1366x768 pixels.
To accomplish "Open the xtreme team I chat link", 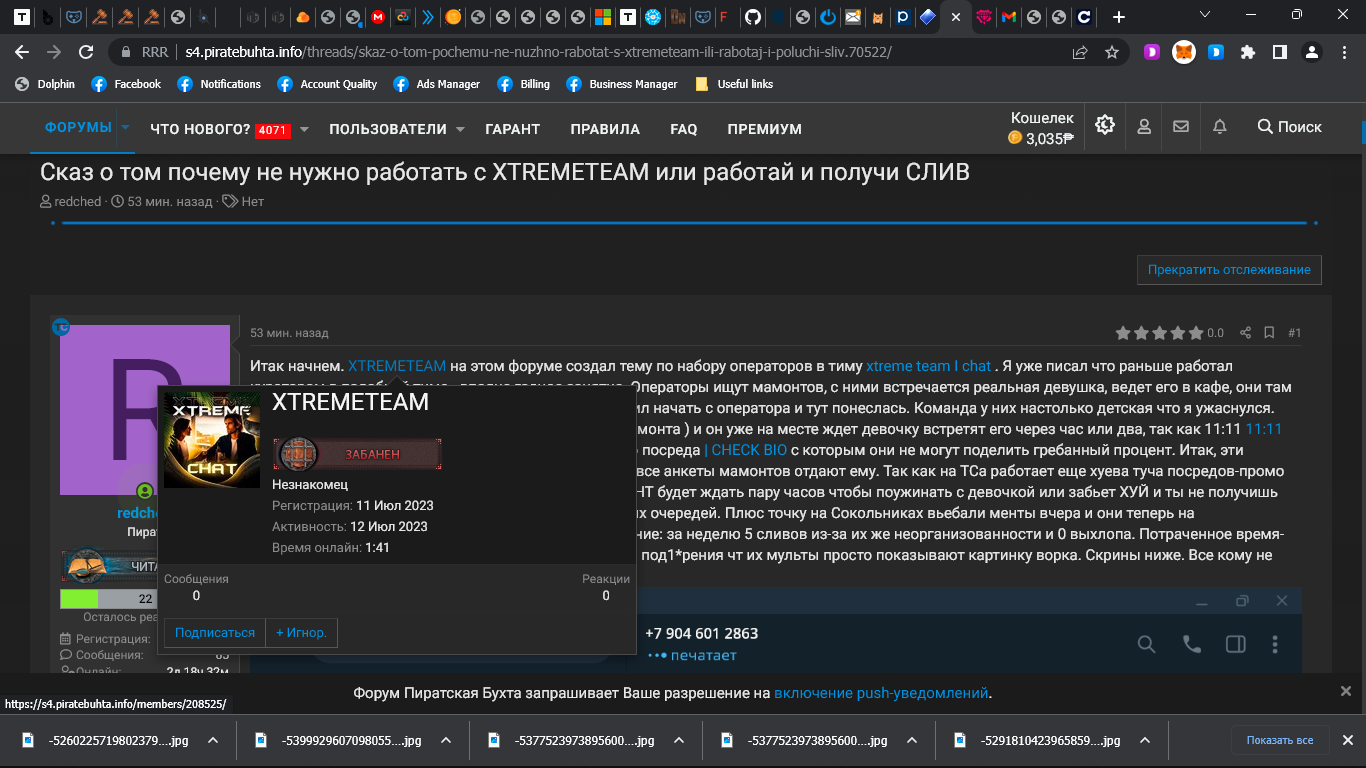I will [929, 366].
